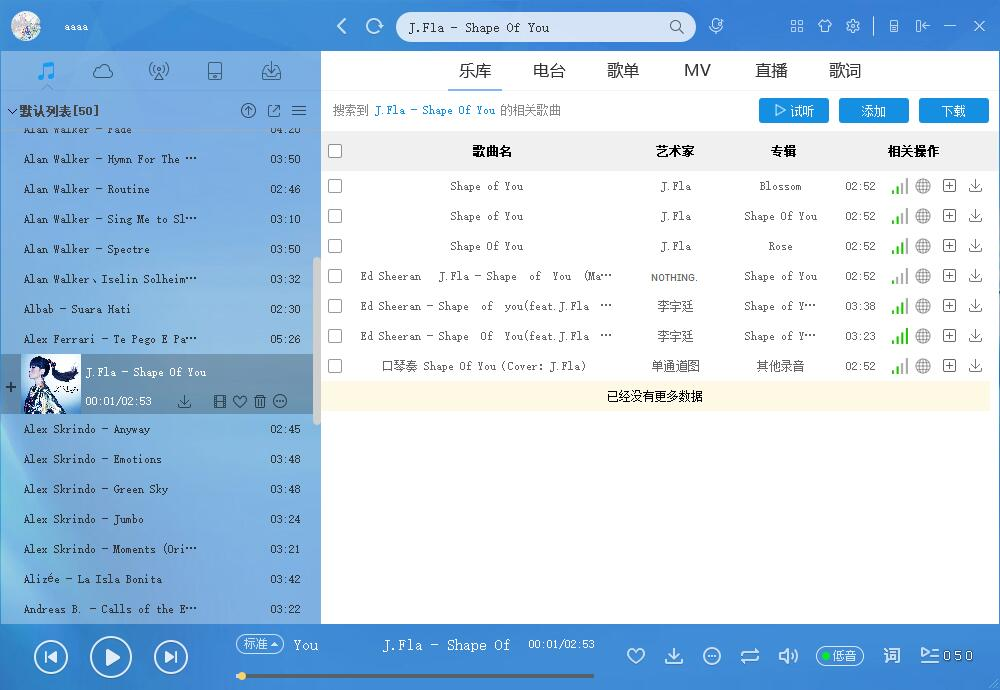This screenshot has width=1000, height=690.
Task: Toggle the 低音 bass sound effect
Action: [x=840, y=656]
